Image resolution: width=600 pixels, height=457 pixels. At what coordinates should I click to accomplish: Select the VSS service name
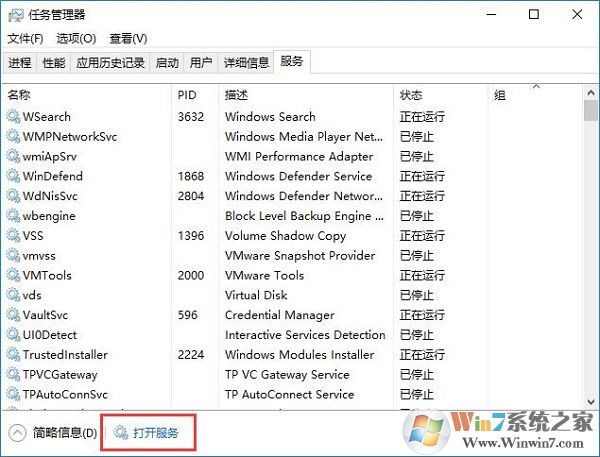tap(33, 235)
